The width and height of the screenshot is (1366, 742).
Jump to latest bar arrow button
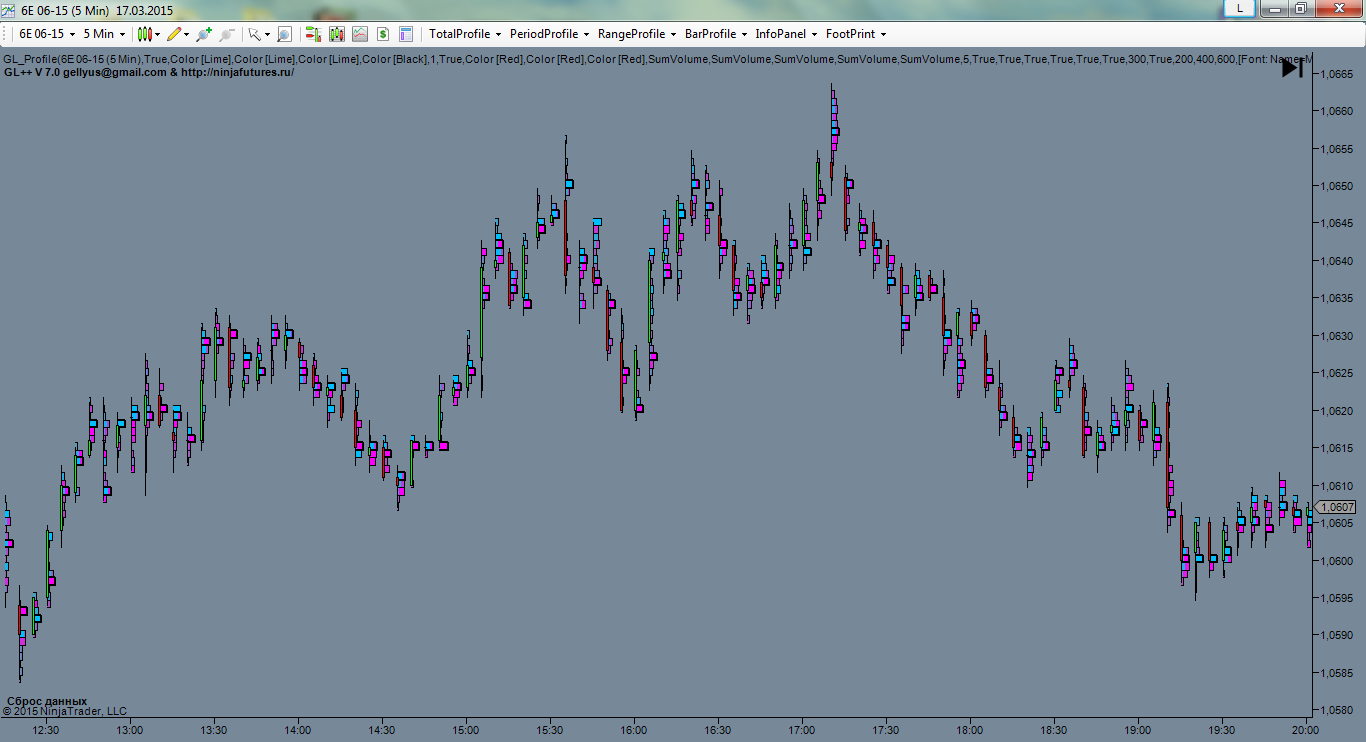[1292, 68]
